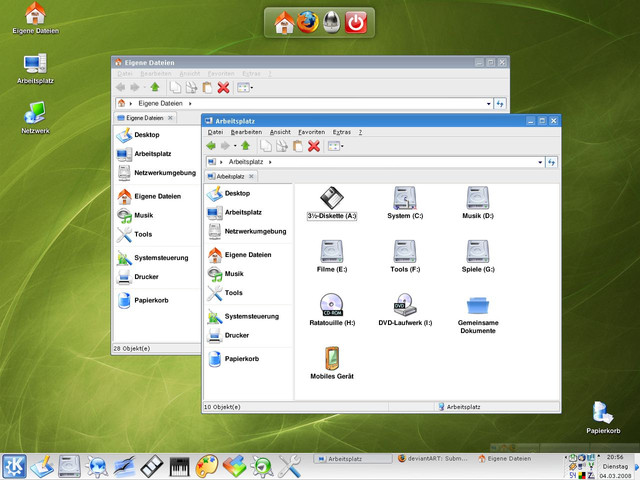Open the System (C:) drive
640x480 pixels.
coord(405,197)
